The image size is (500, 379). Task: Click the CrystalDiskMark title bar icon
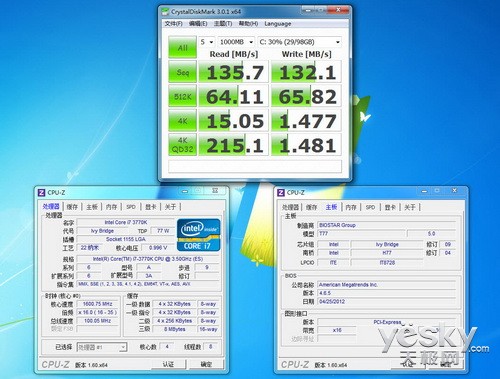165,12
